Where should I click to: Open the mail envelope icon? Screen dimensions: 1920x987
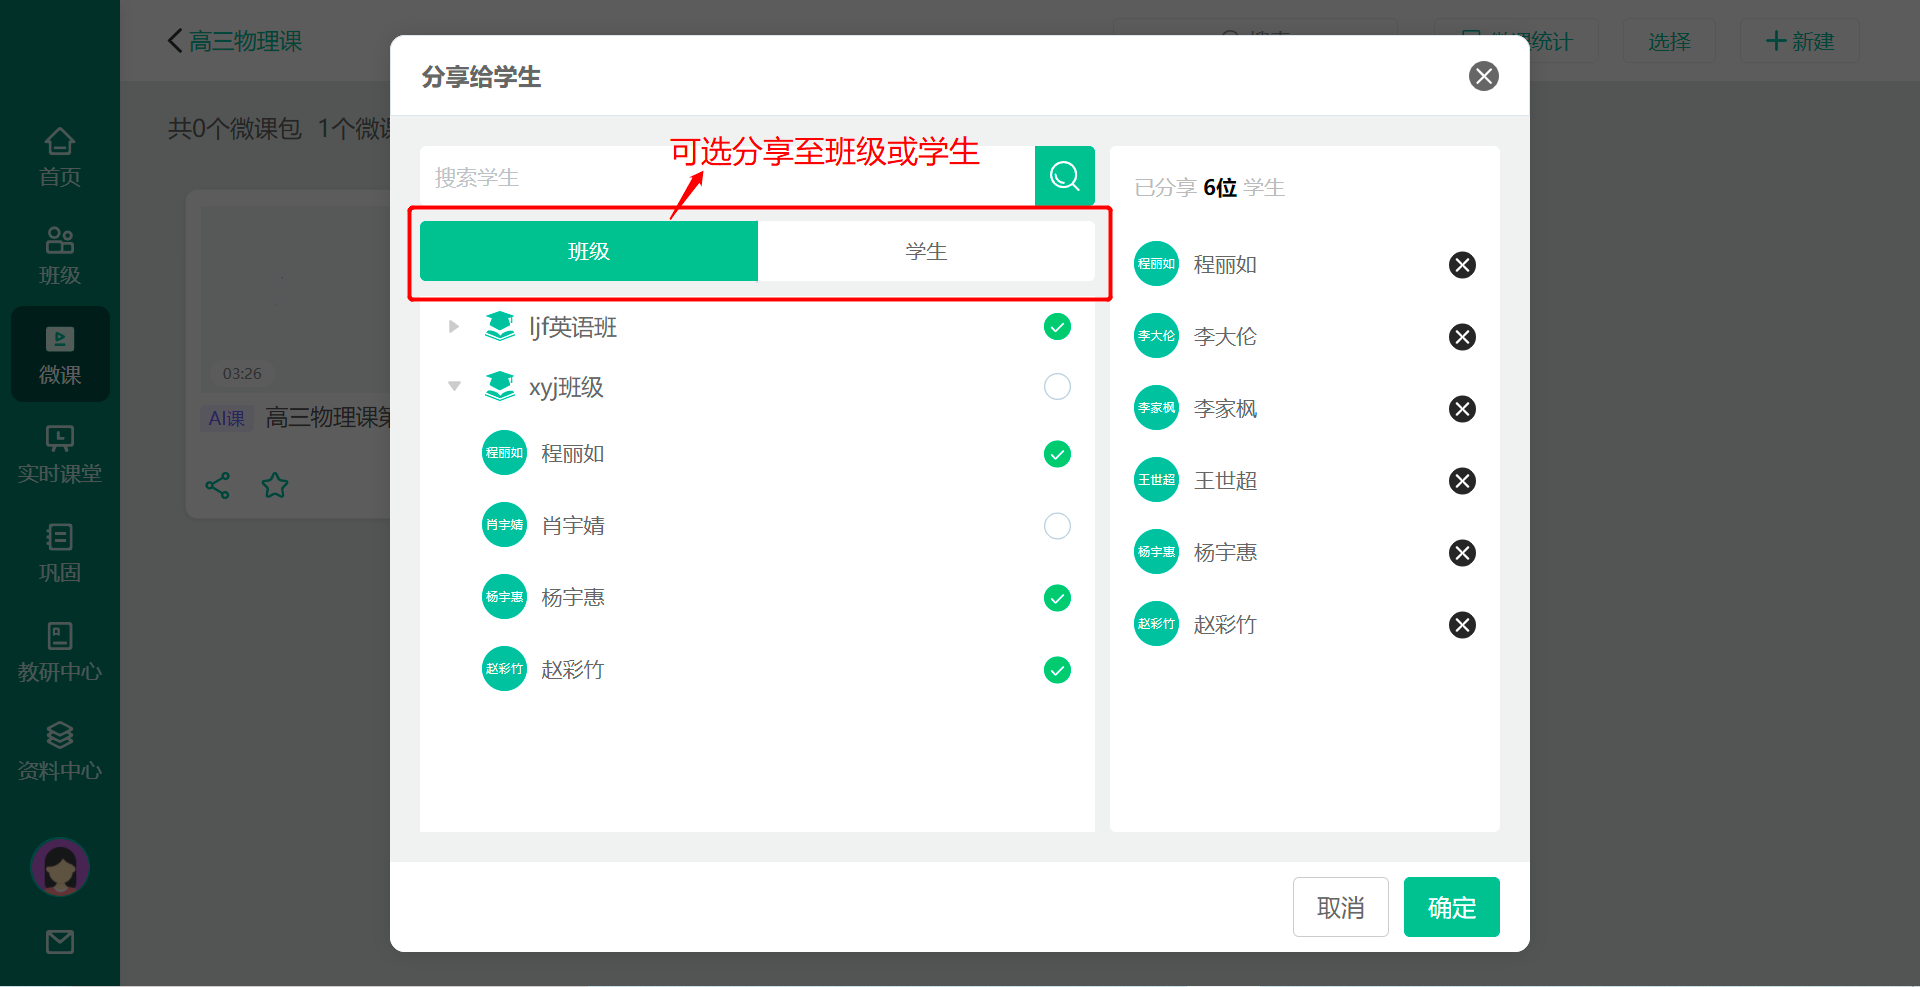tap(60, 942)
